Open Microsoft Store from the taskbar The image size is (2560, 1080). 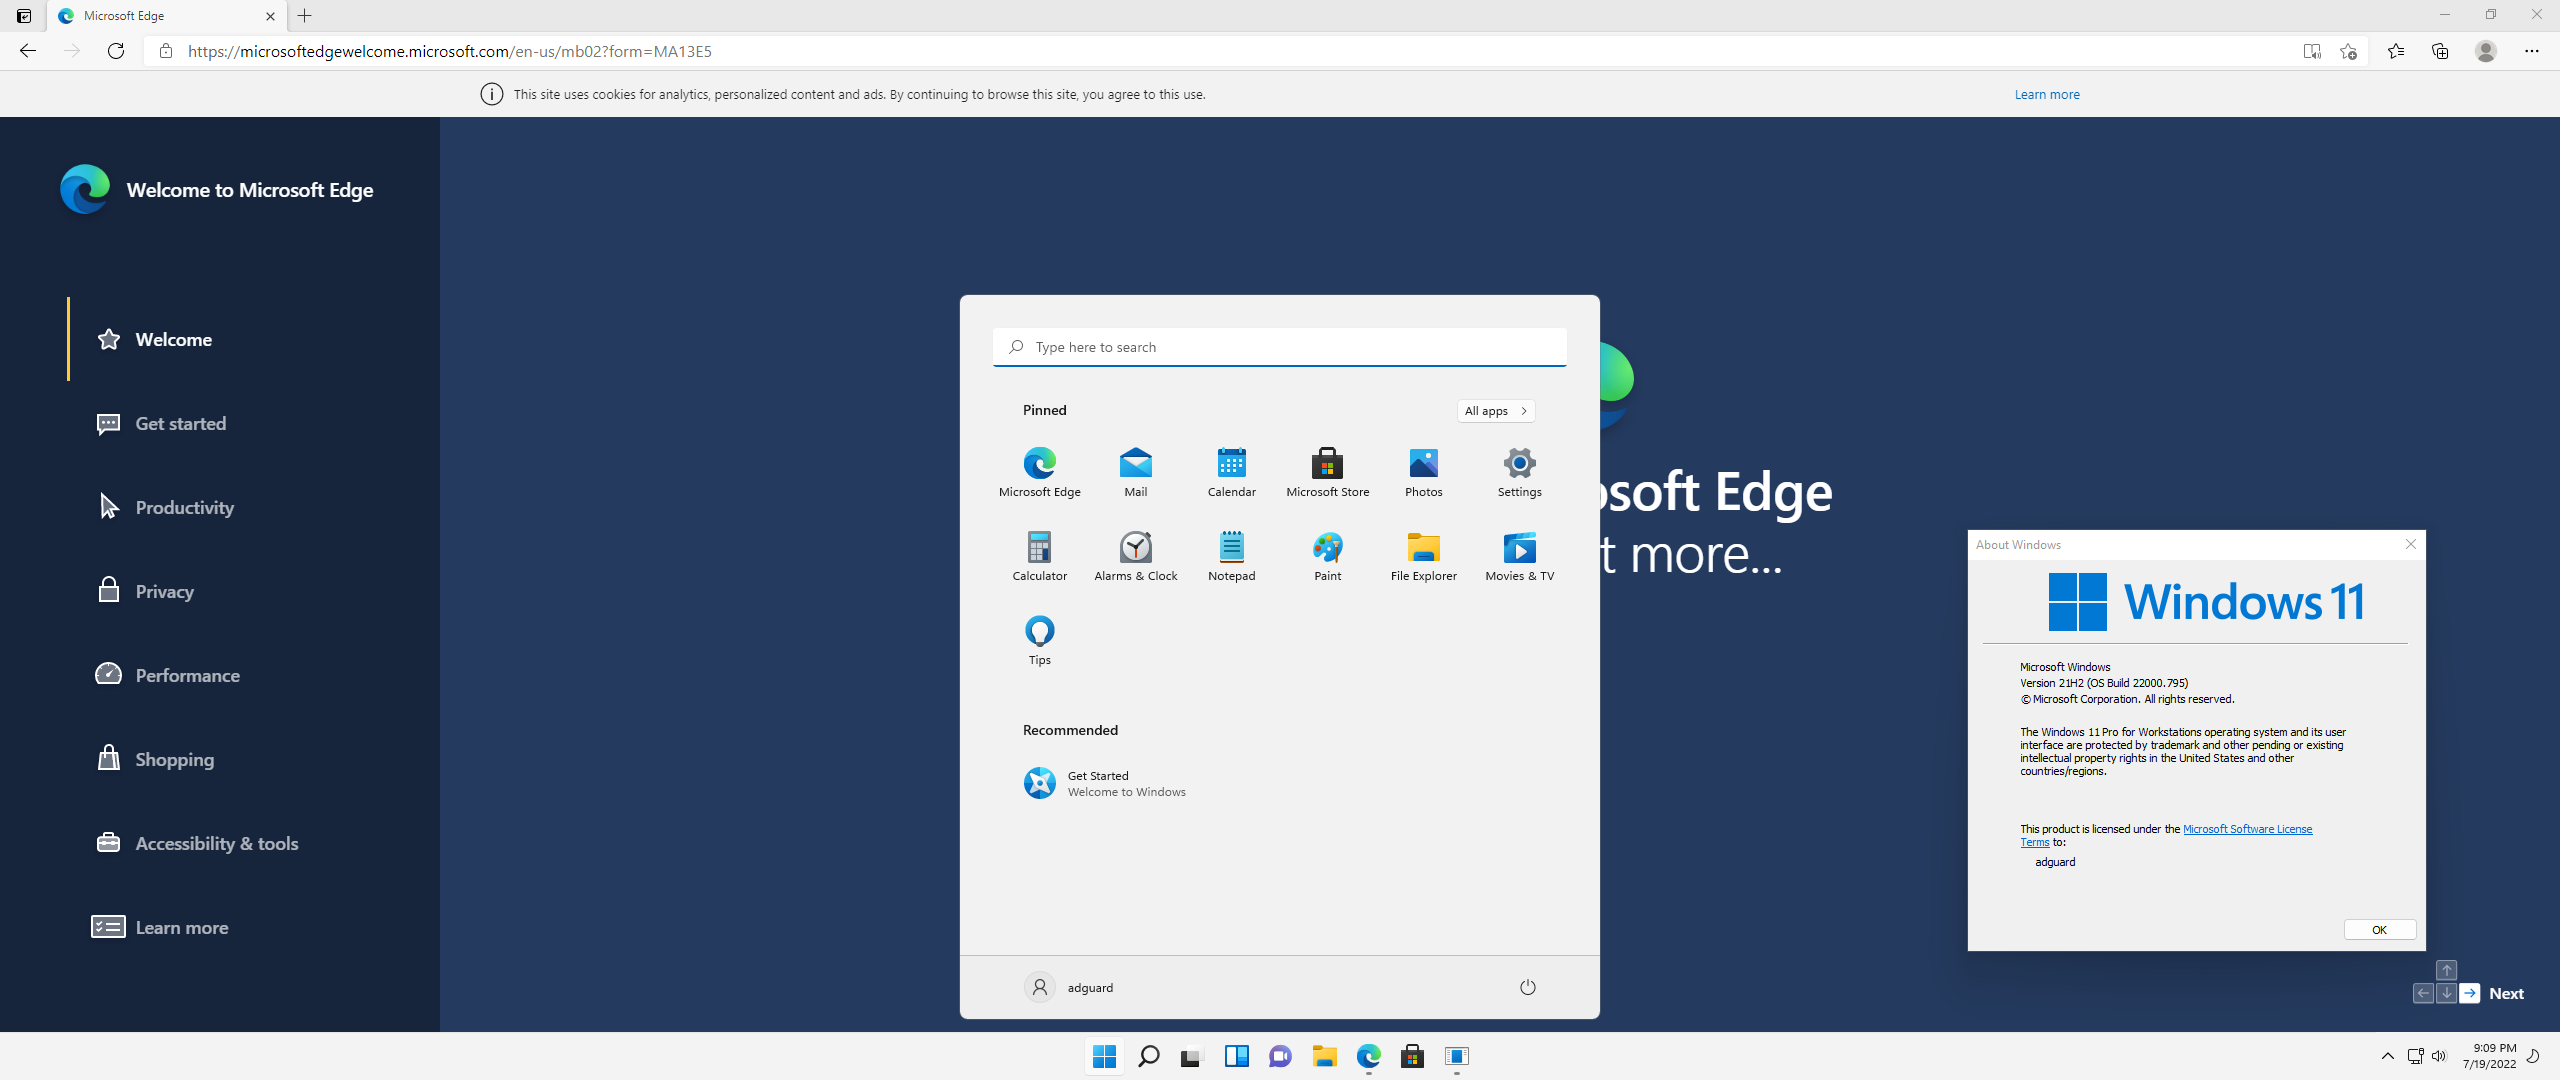point(1412,1056)
